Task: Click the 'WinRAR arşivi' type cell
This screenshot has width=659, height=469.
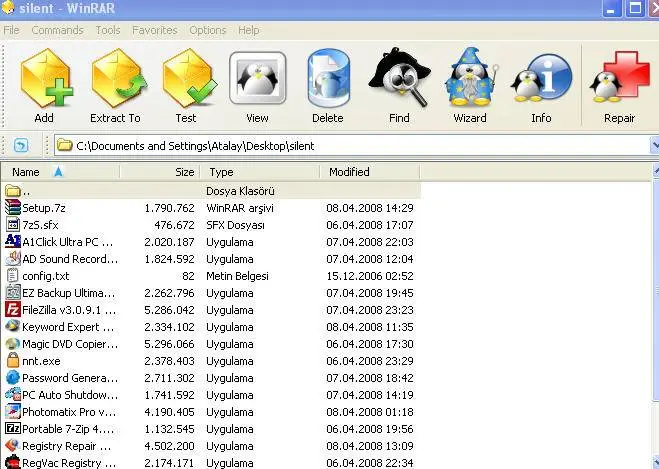Action: tap(240, 208)
